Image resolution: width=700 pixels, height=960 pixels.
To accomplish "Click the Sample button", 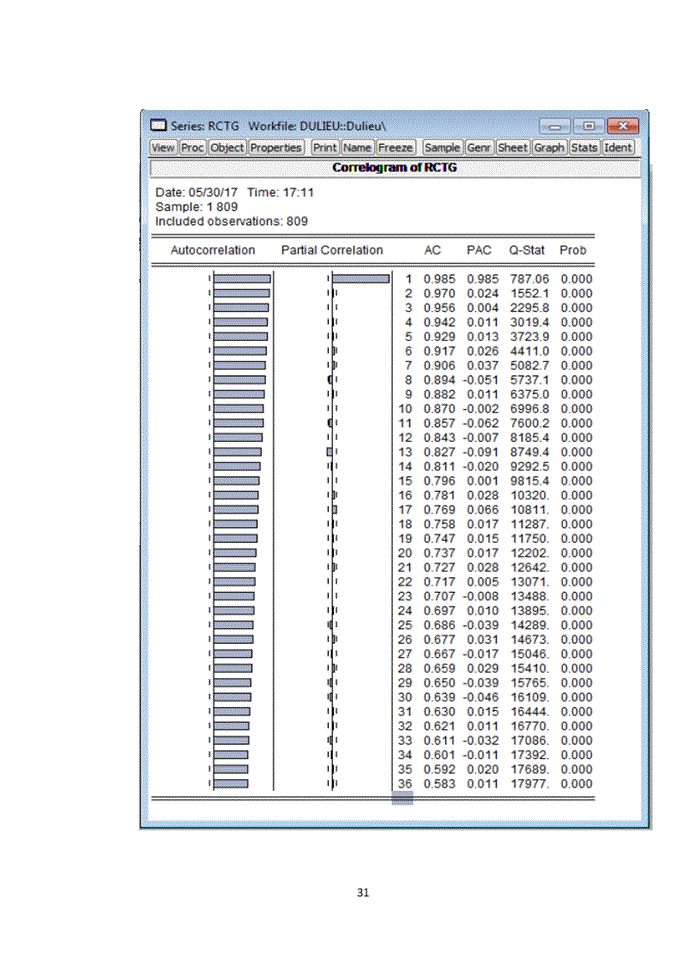I will [442, 147].
